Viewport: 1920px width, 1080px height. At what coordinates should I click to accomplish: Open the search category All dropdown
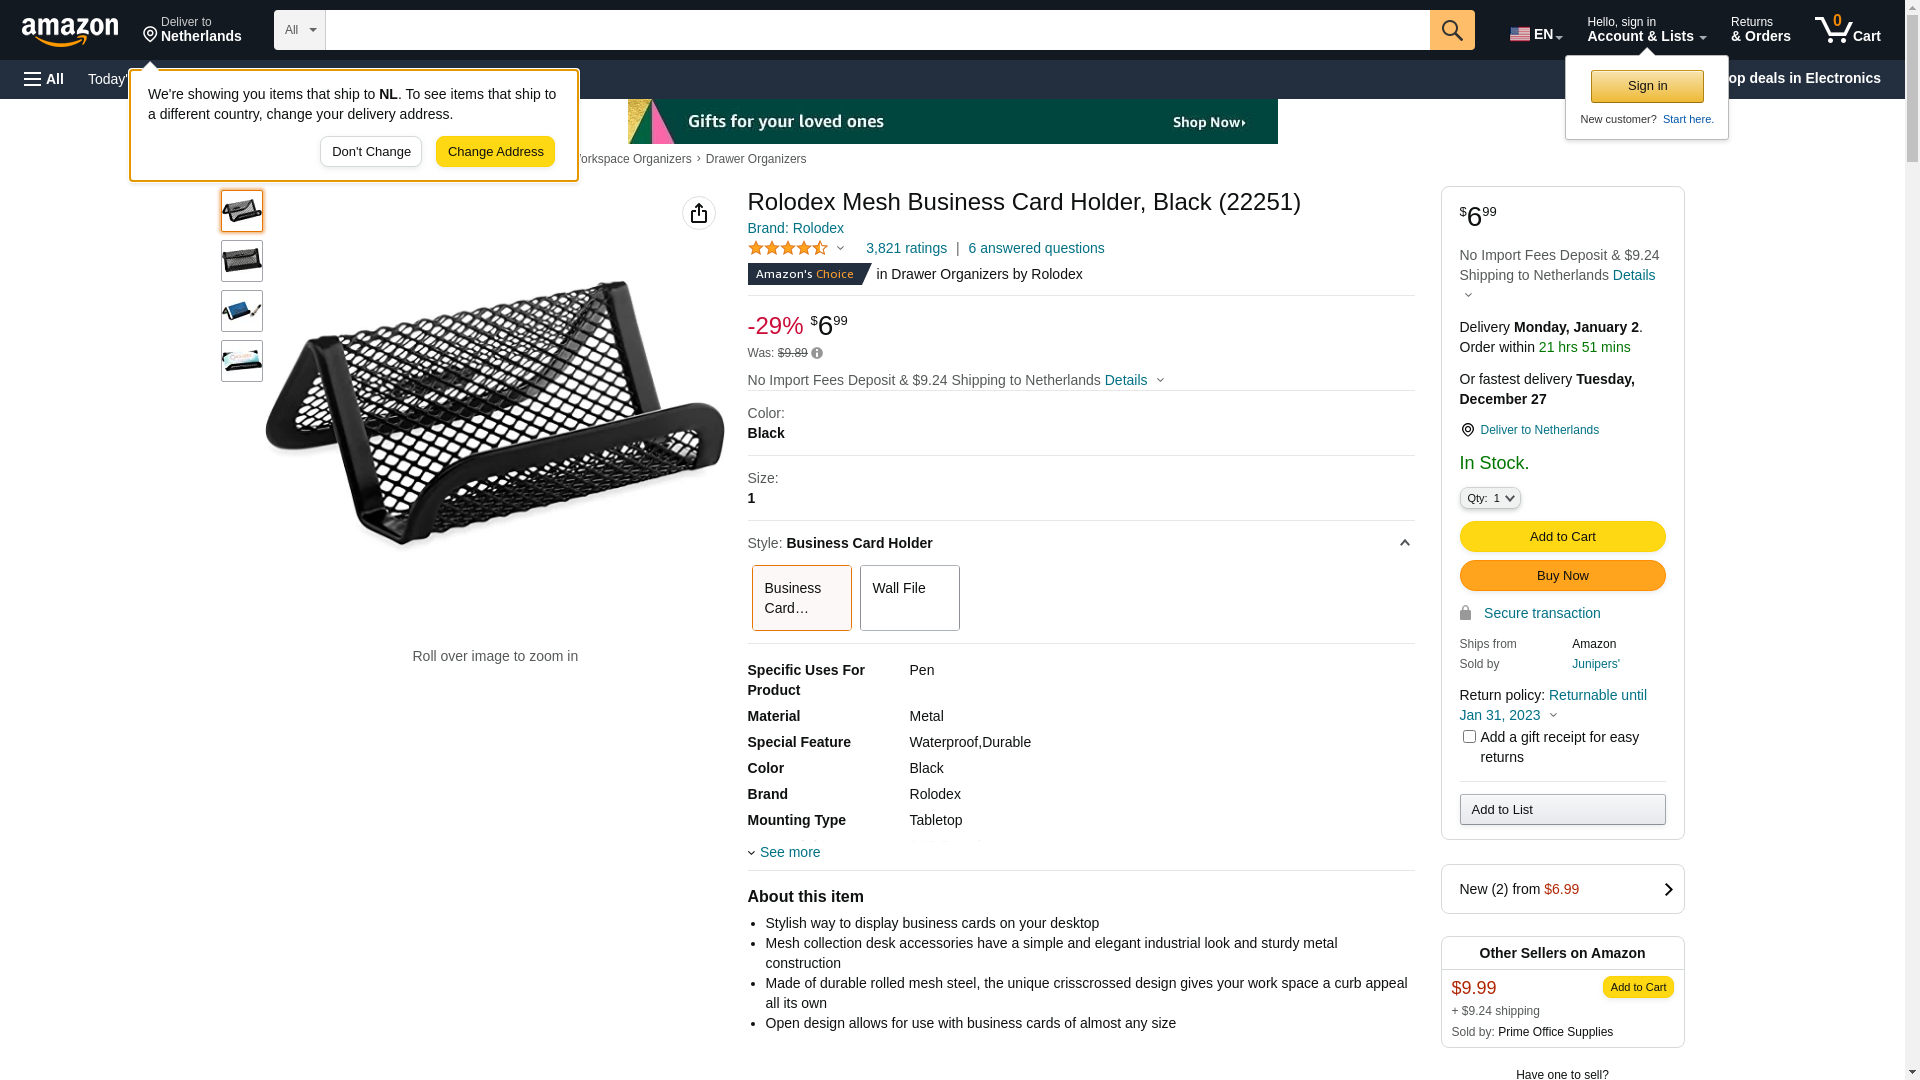pyautogui.click(x=299, y=30)
